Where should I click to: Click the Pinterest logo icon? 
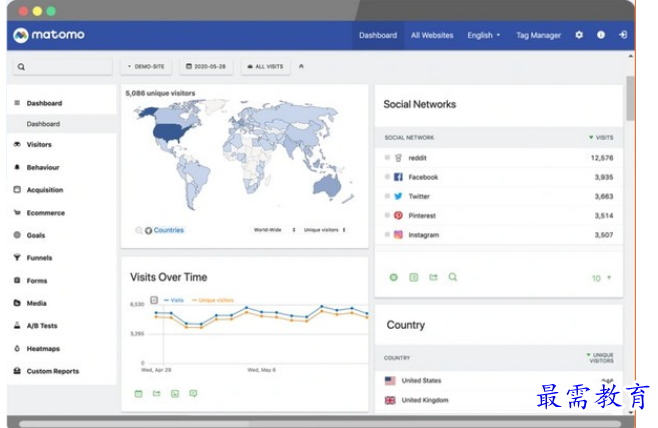[398, 216]
